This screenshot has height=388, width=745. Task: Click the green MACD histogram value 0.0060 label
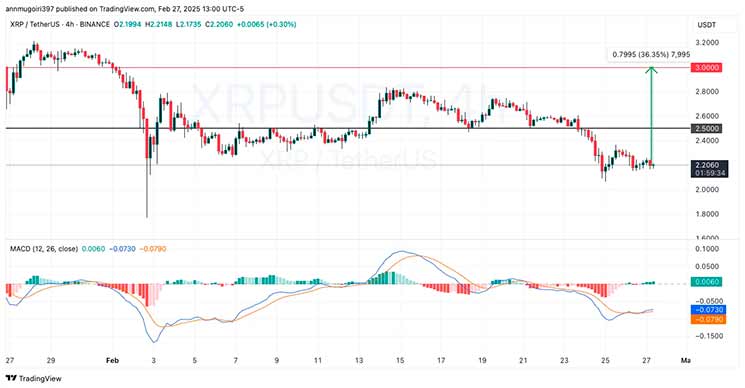click(706, 282)
